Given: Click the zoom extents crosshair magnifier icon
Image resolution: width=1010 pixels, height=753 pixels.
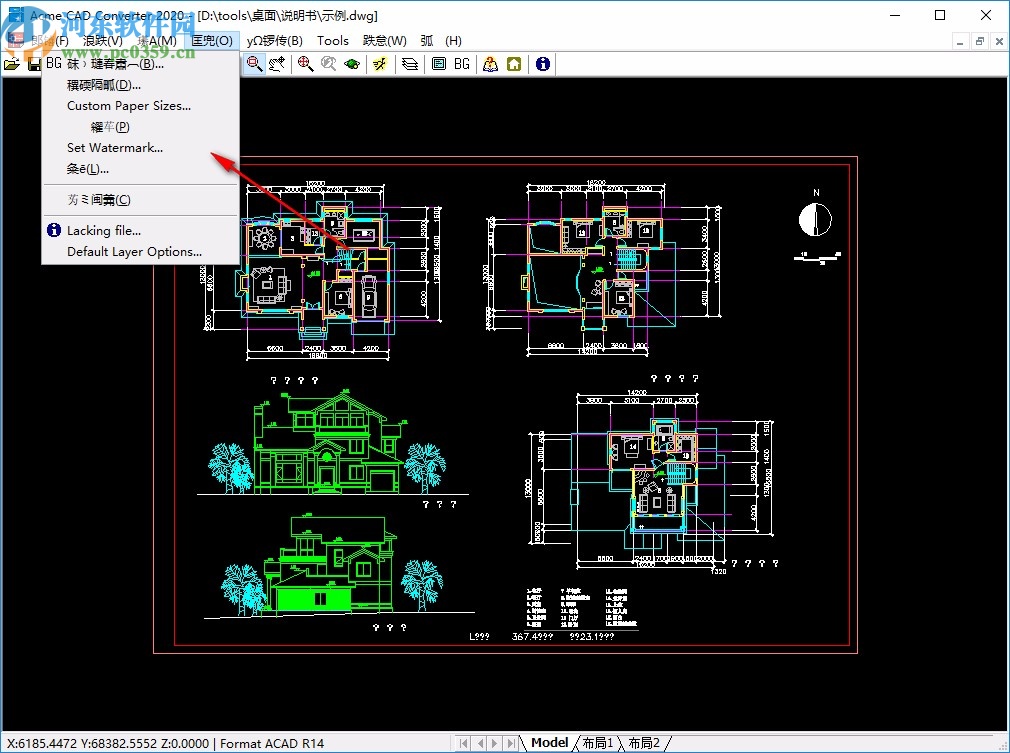Looking at the screenshot, I should click(x=305, y=64).
